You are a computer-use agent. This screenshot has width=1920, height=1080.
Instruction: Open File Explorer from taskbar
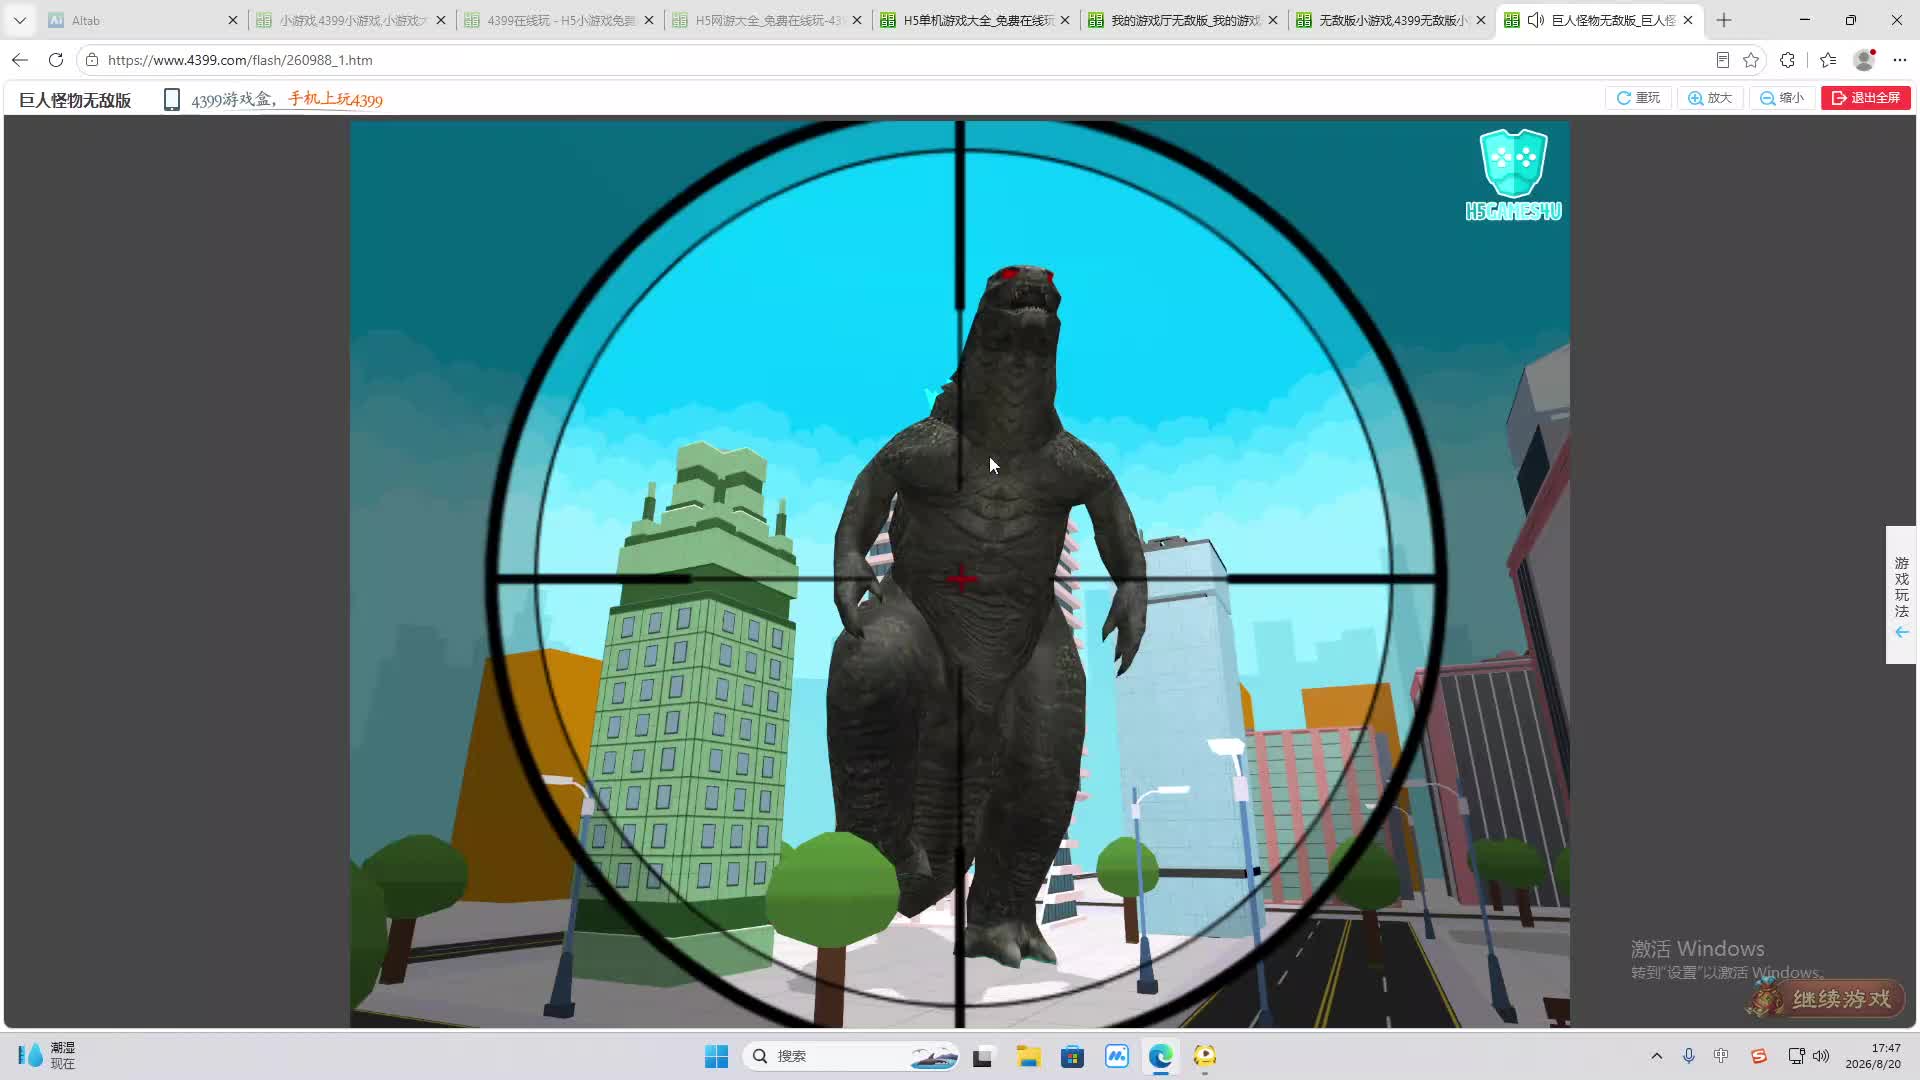coord(1028,1056)
